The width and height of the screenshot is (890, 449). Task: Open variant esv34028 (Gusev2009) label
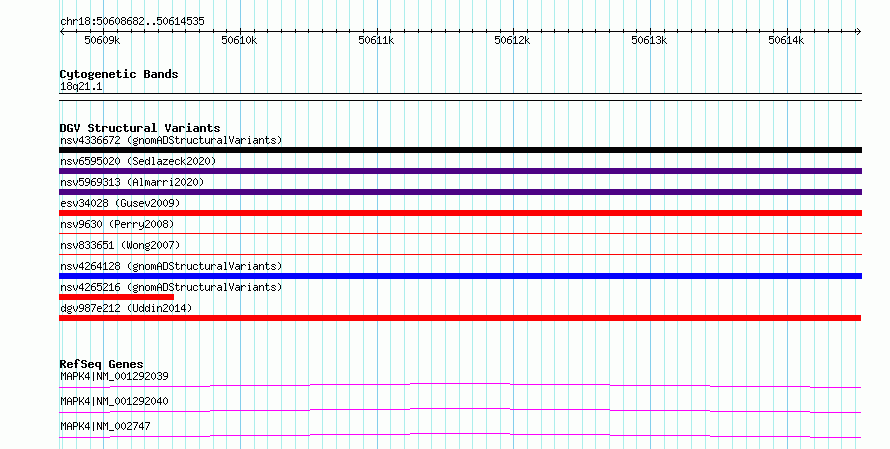(x=120, y=203)
